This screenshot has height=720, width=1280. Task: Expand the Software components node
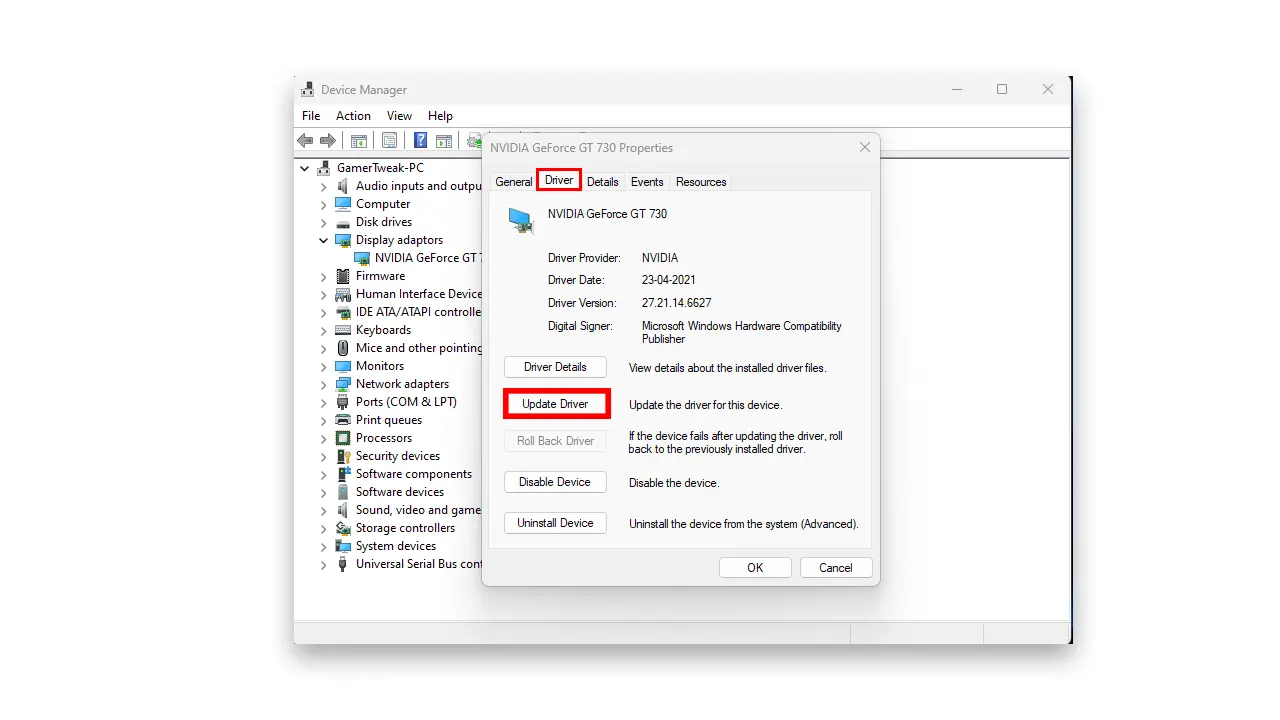point(323,475)
